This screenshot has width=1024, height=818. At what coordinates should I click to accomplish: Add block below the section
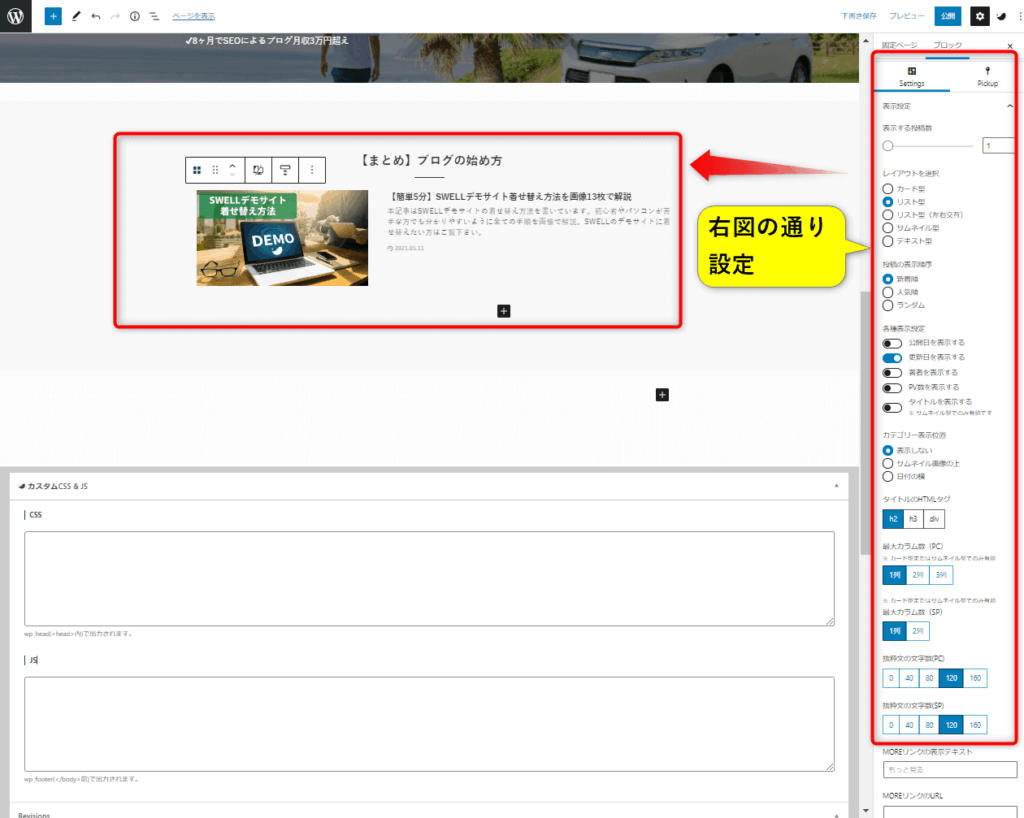pyautogui.click(x=662, y=395)
